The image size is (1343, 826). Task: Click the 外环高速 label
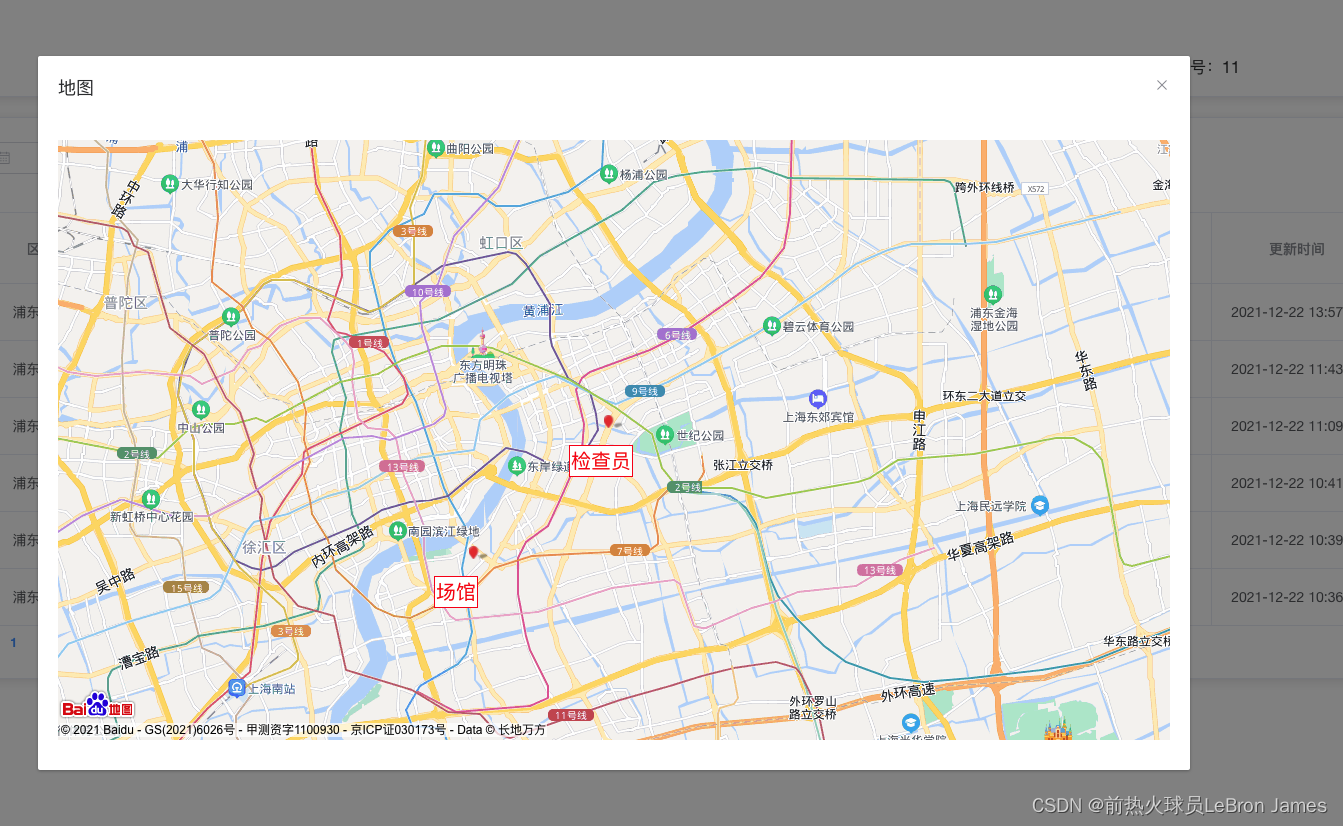tap(907, 691)
